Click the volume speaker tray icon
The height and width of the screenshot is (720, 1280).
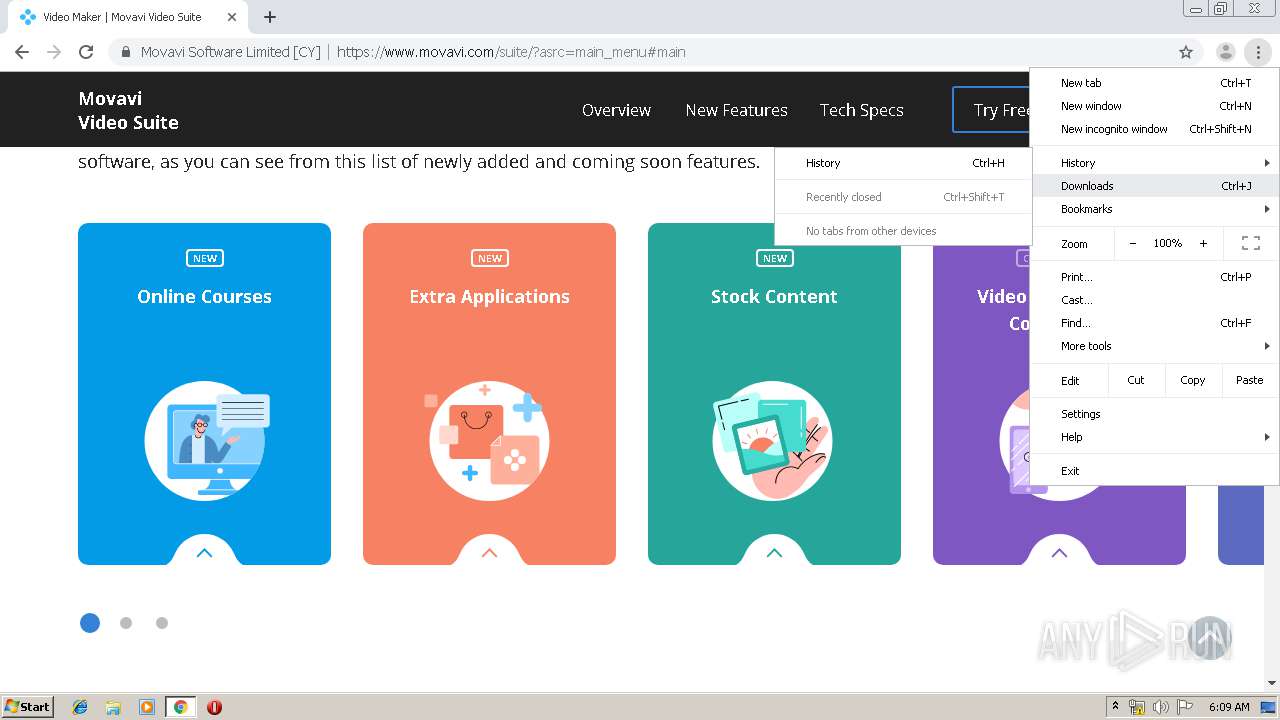[1161, 707]
